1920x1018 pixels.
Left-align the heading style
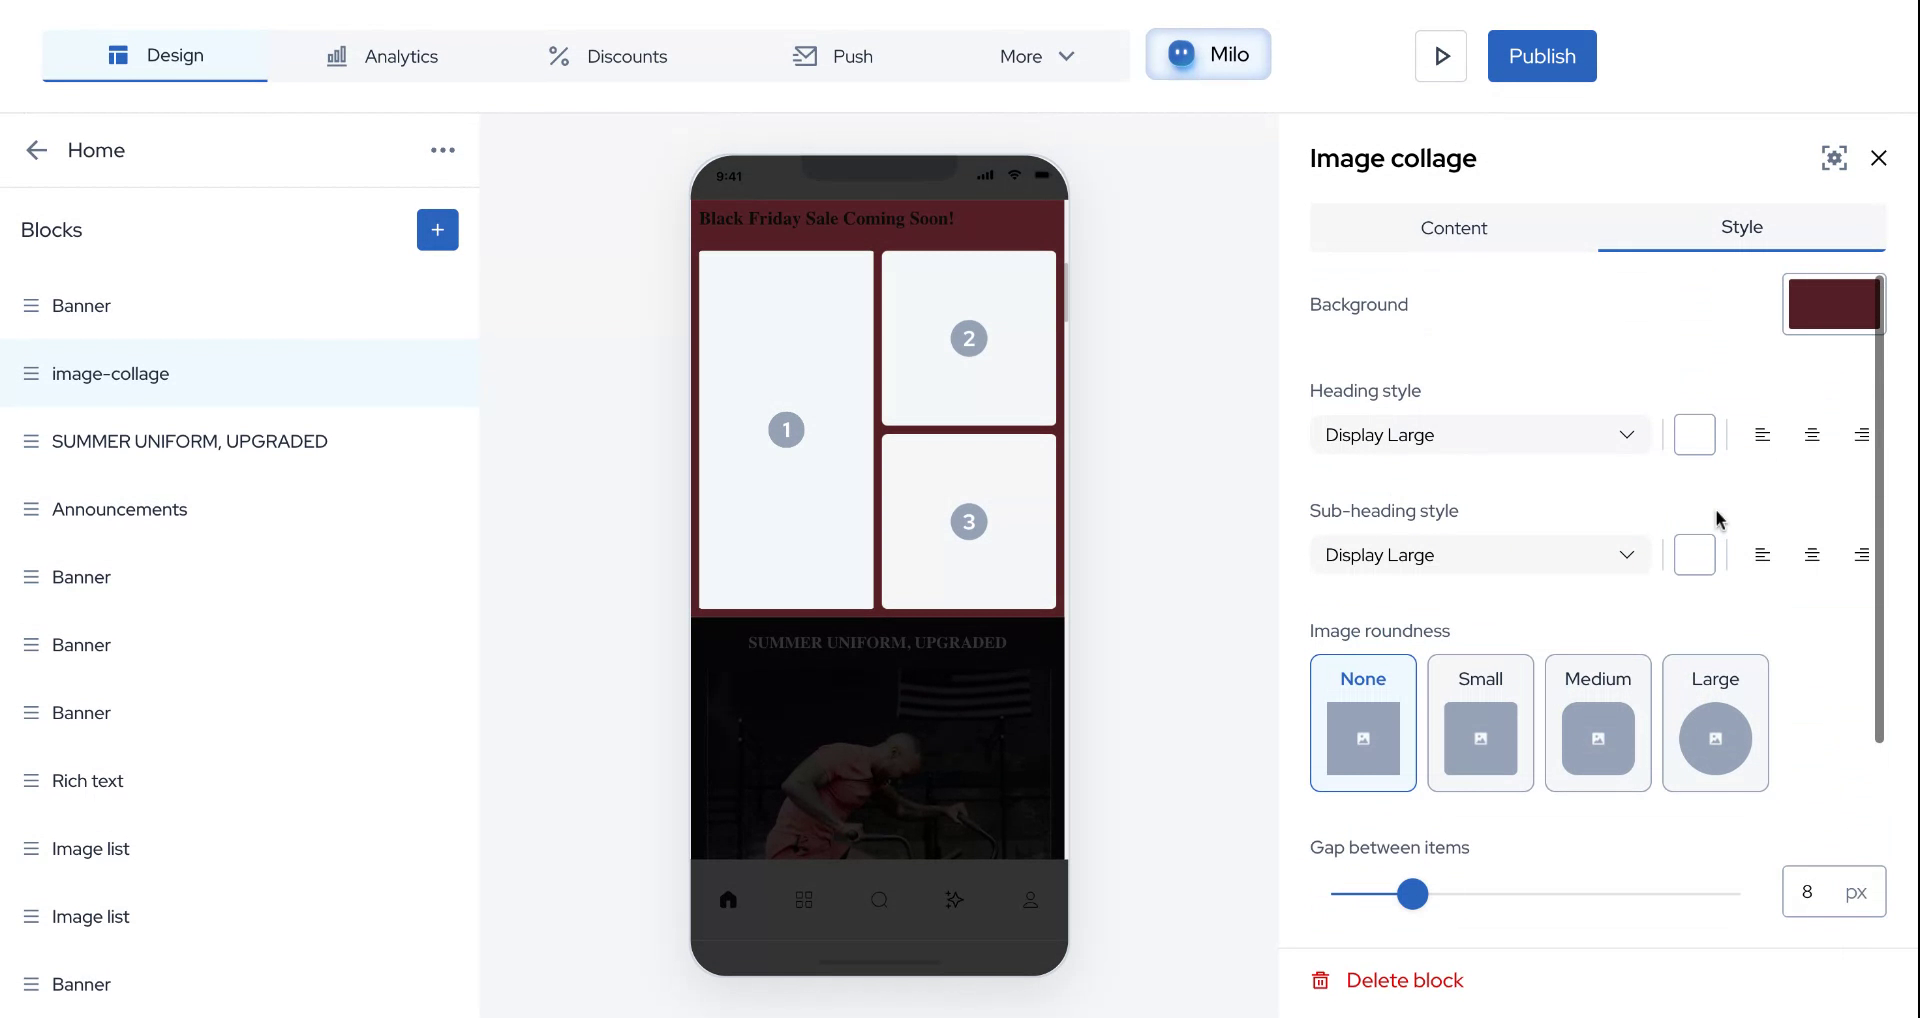(1762, 435)
